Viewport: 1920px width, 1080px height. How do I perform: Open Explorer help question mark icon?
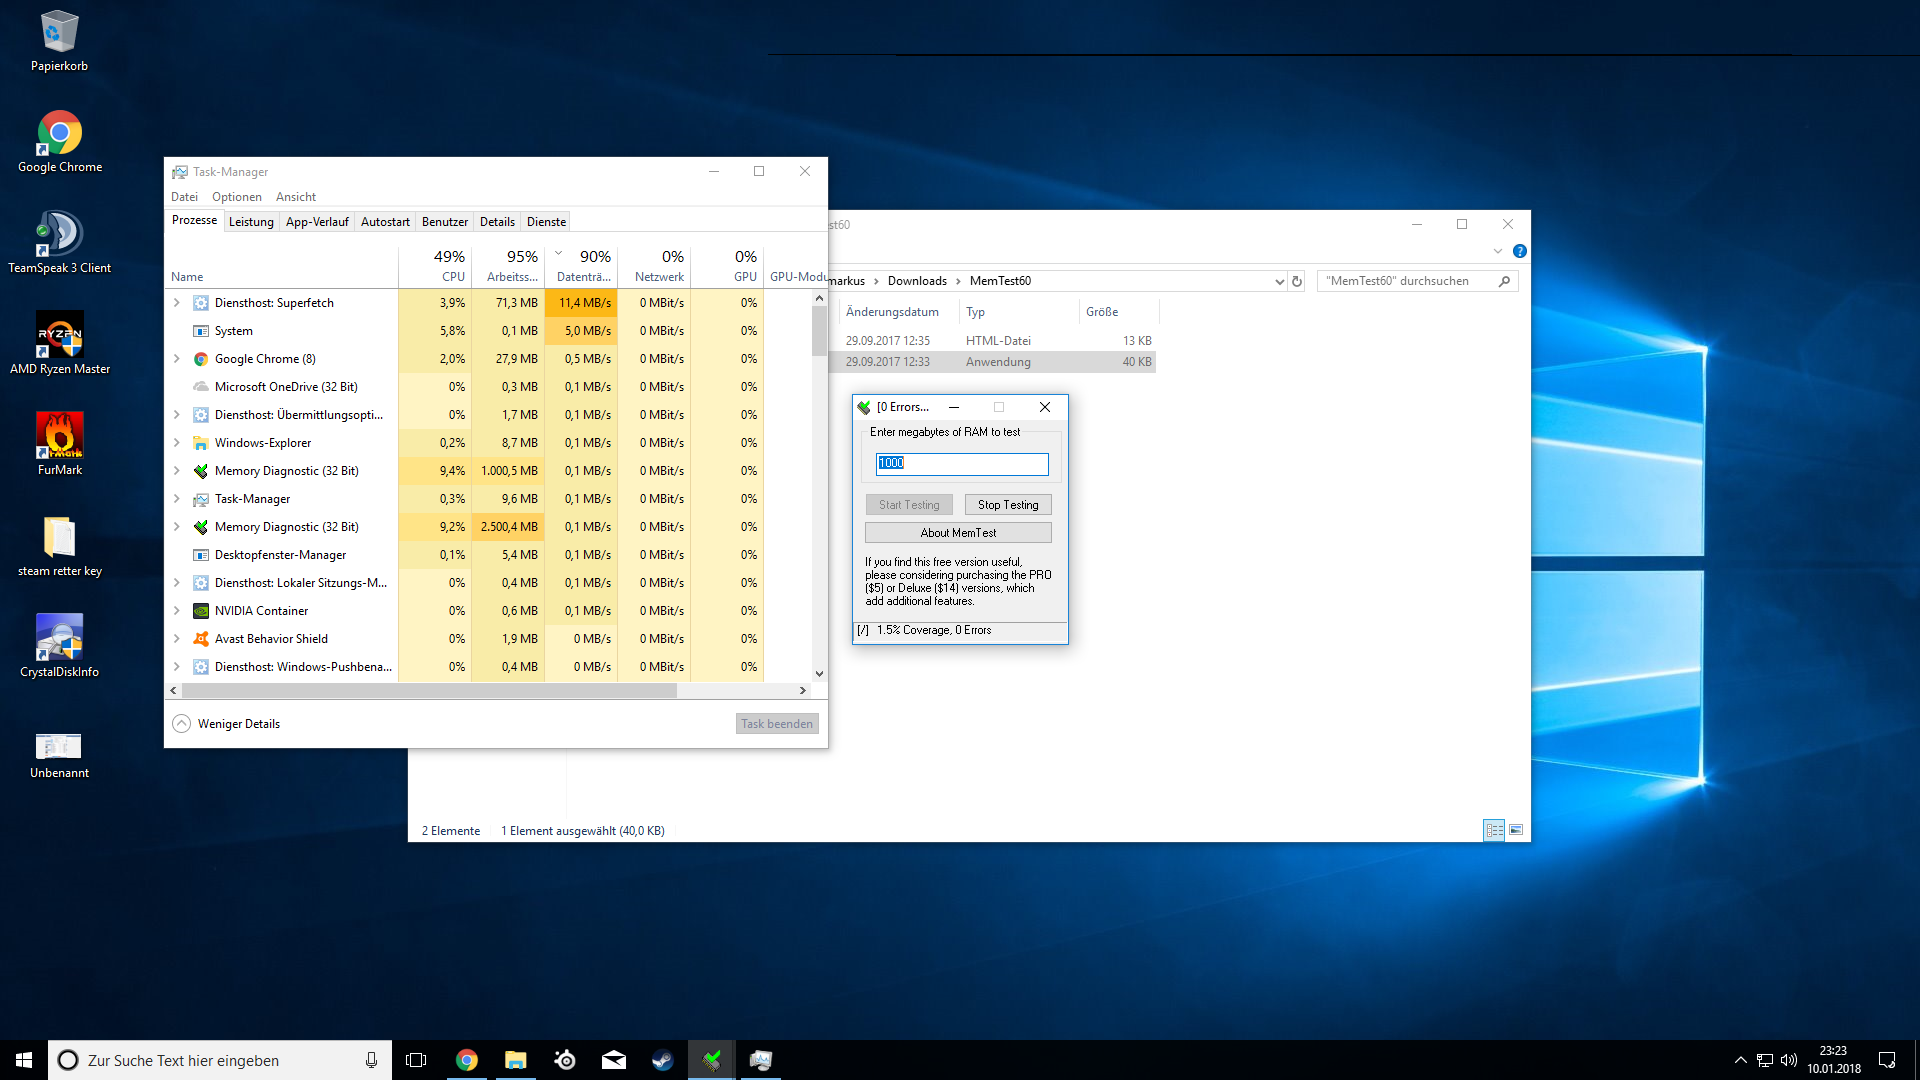(1519, 251)
